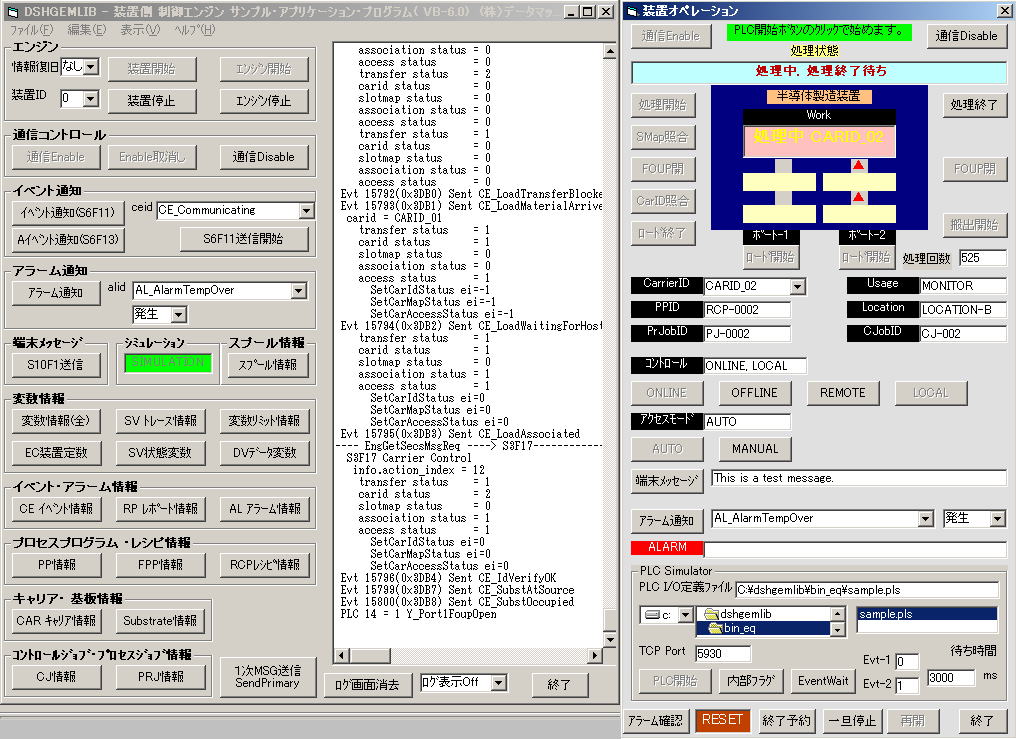Open the ceid CE_Communicating combo box

[x=306, y=210]
